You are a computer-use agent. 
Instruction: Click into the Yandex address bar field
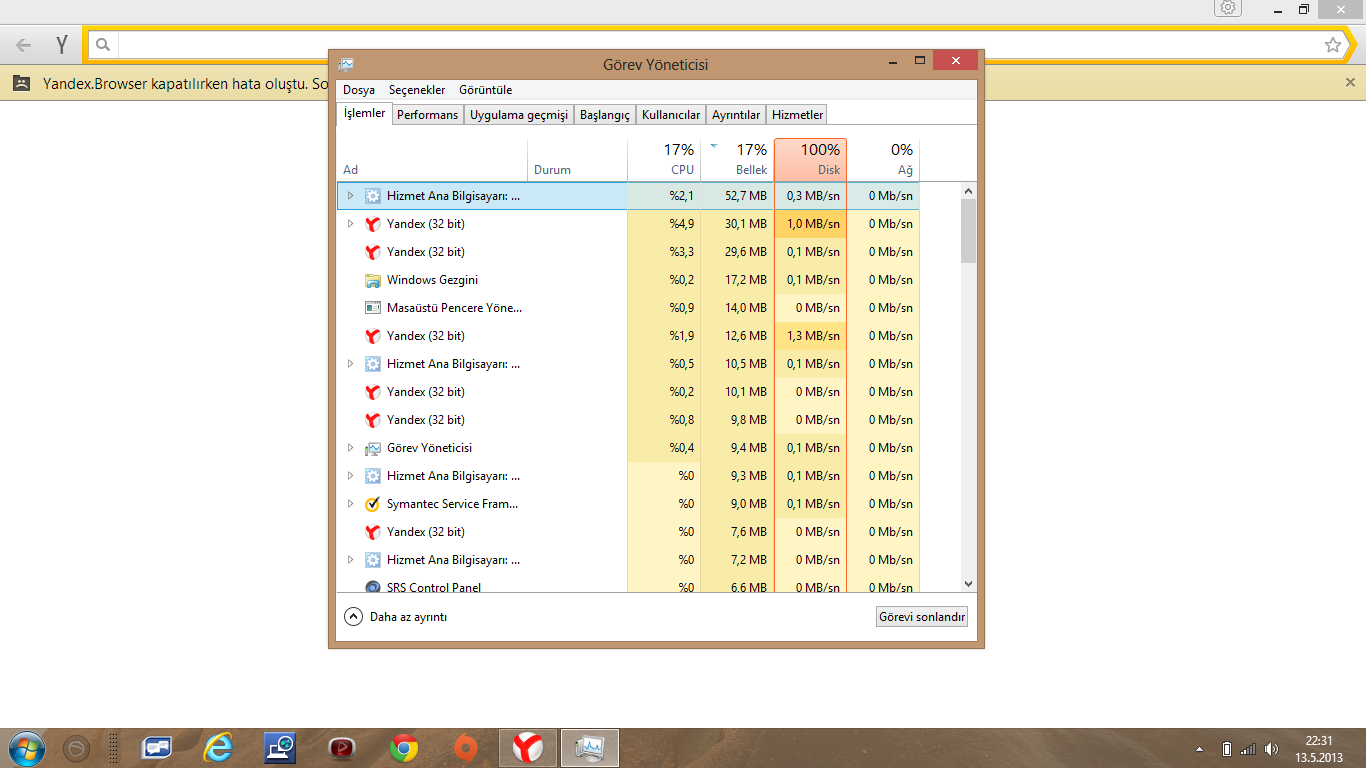720,45
